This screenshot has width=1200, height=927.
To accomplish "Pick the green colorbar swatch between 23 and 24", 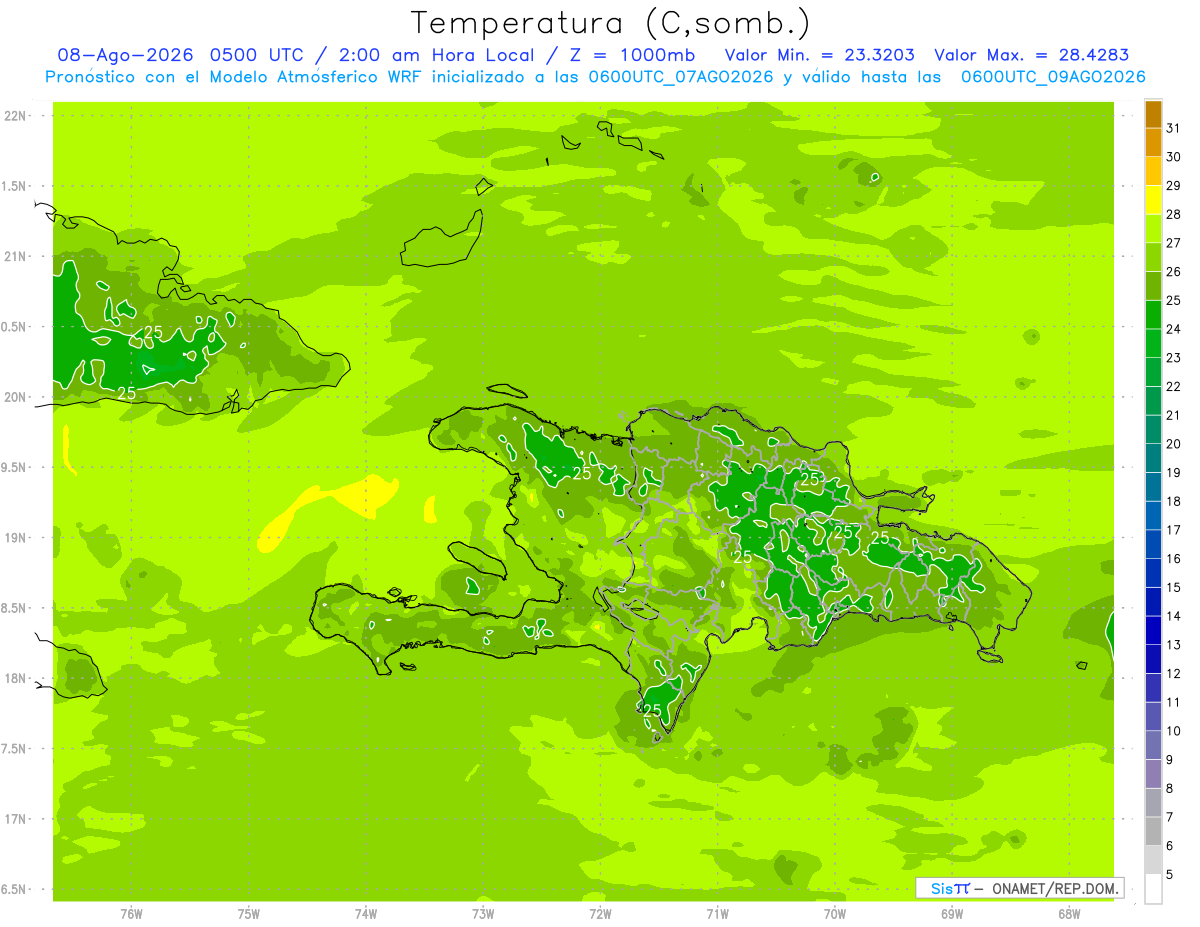I will (x=1153, y=343).
